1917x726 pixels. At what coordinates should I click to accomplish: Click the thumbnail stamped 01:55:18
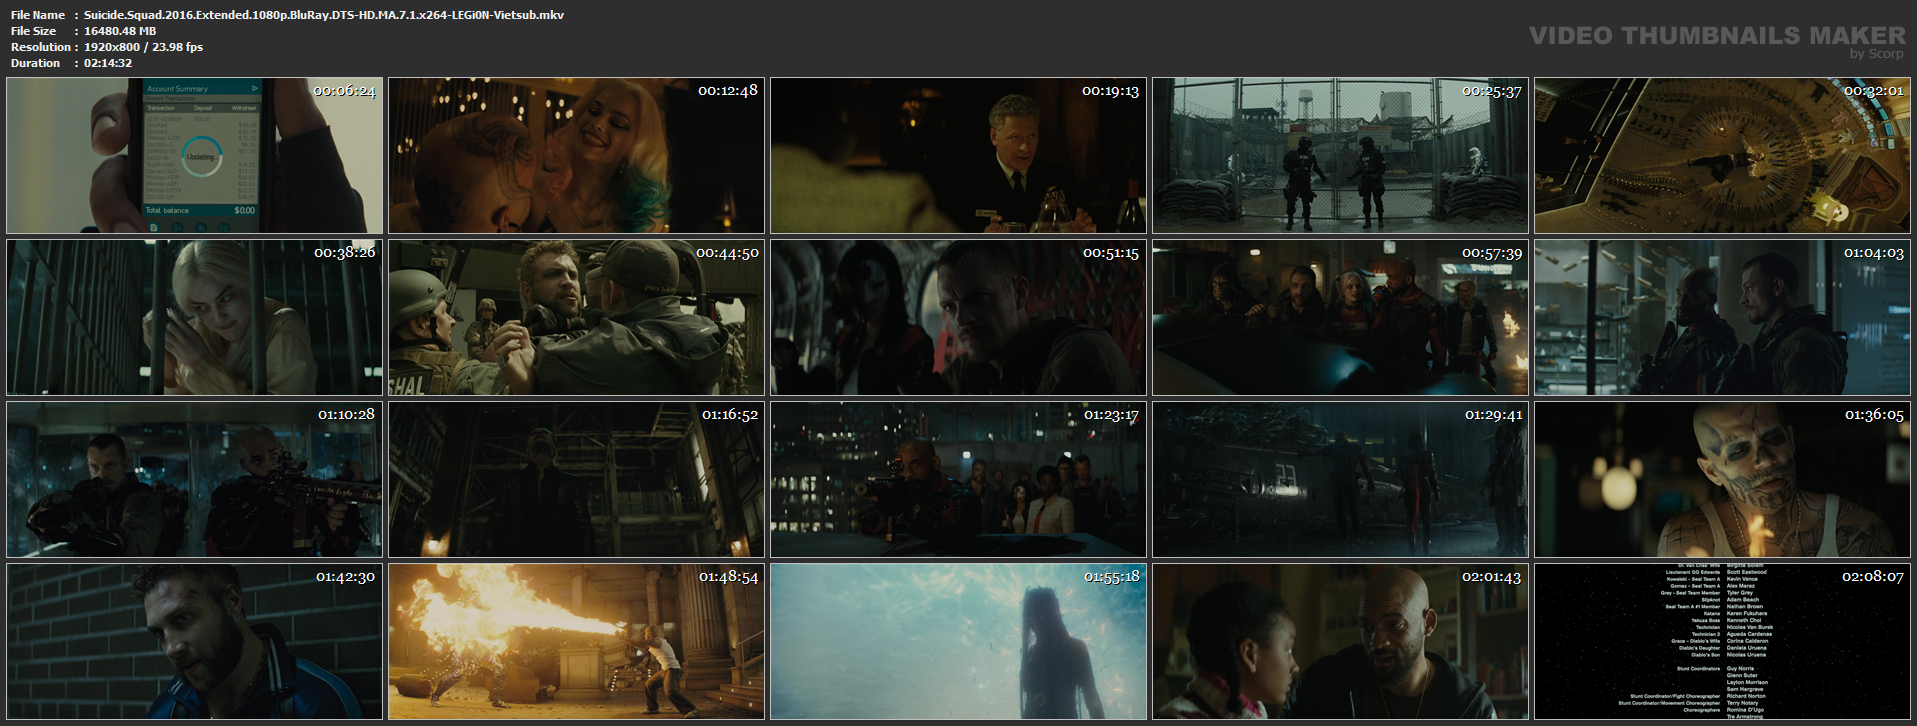[x=958, y=642]
